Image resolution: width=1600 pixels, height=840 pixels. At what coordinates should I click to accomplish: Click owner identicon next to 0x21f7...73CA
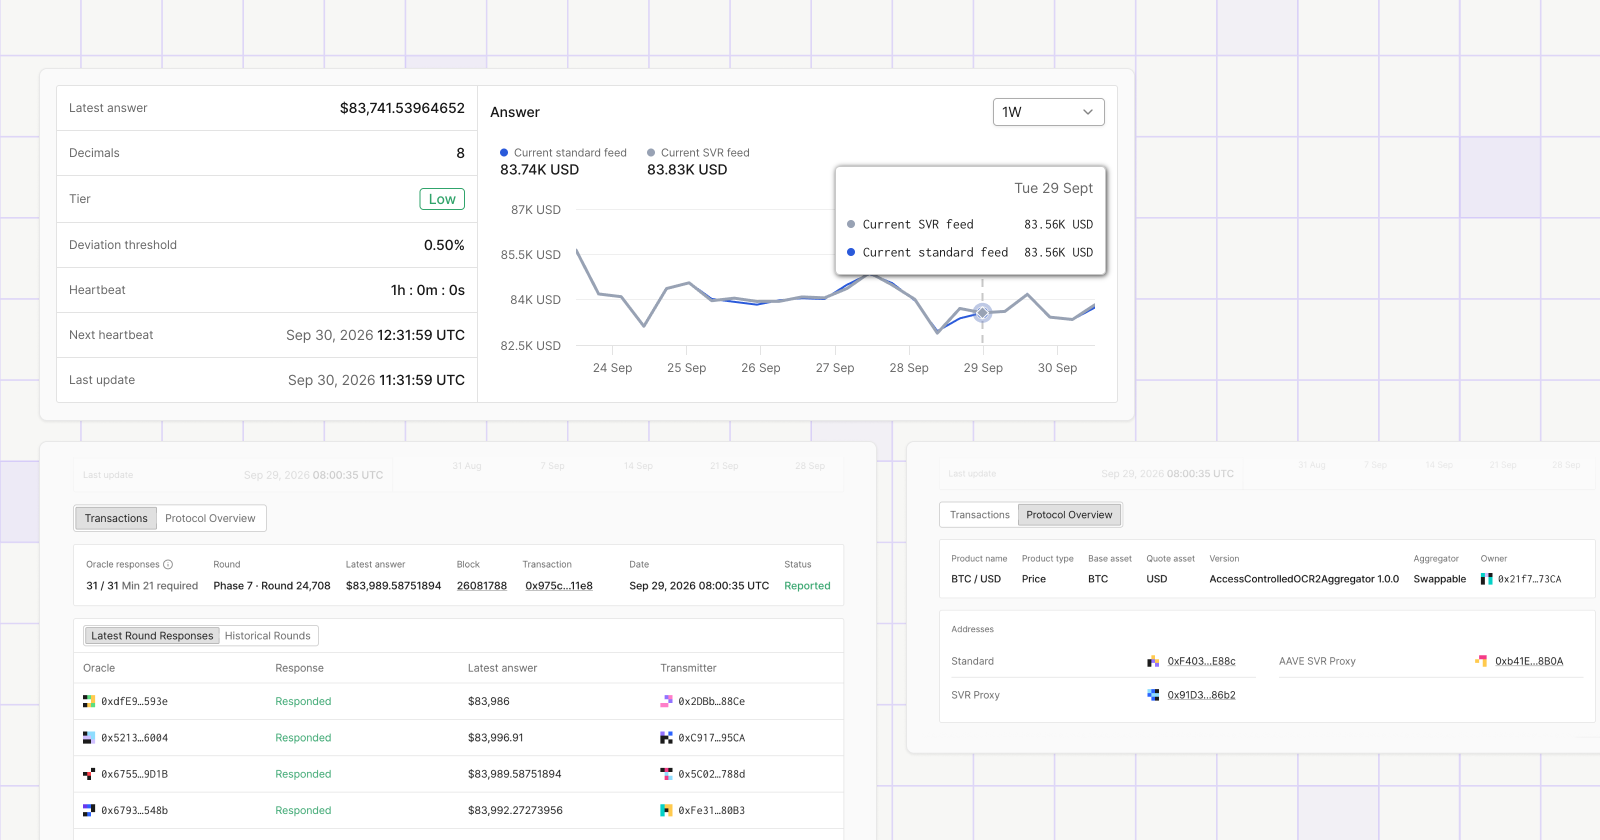(x=1486, y=579)
